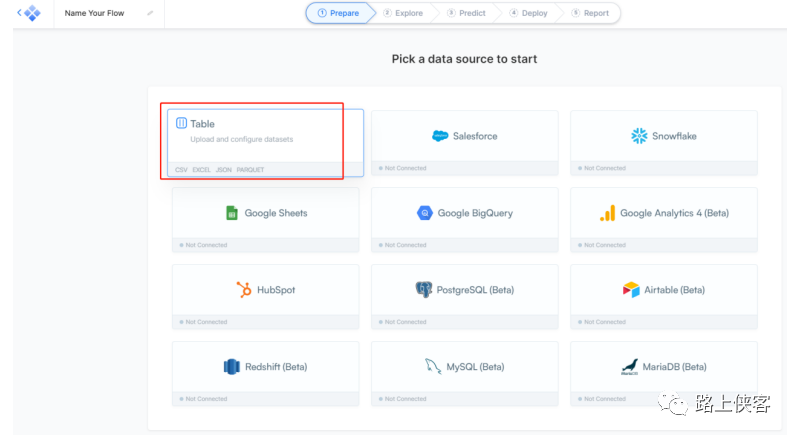796x438 pixels.
Task: Select the Prepare step tab
Action: pos(339,13)
